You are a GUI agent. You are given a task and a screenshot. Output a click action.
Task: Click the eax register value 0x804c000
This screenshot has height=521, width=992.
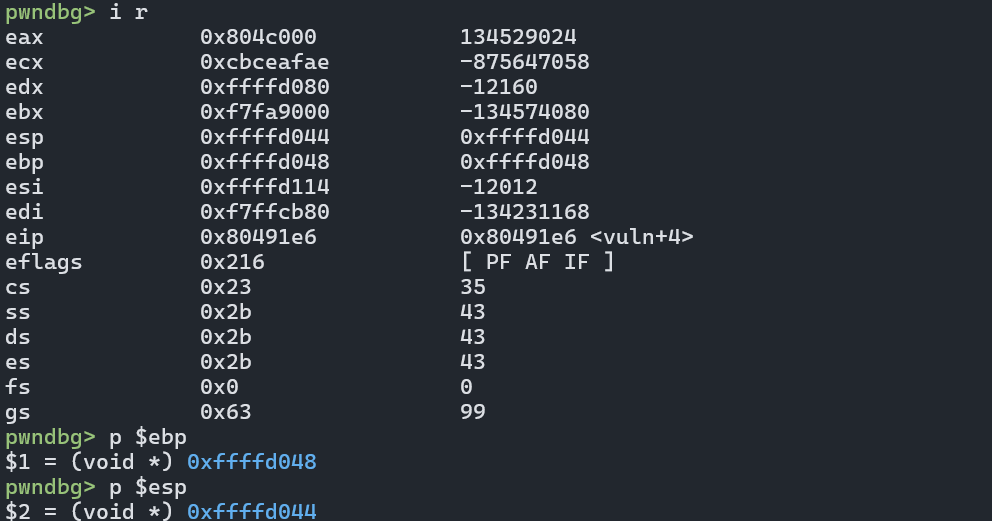coord(258,38)
